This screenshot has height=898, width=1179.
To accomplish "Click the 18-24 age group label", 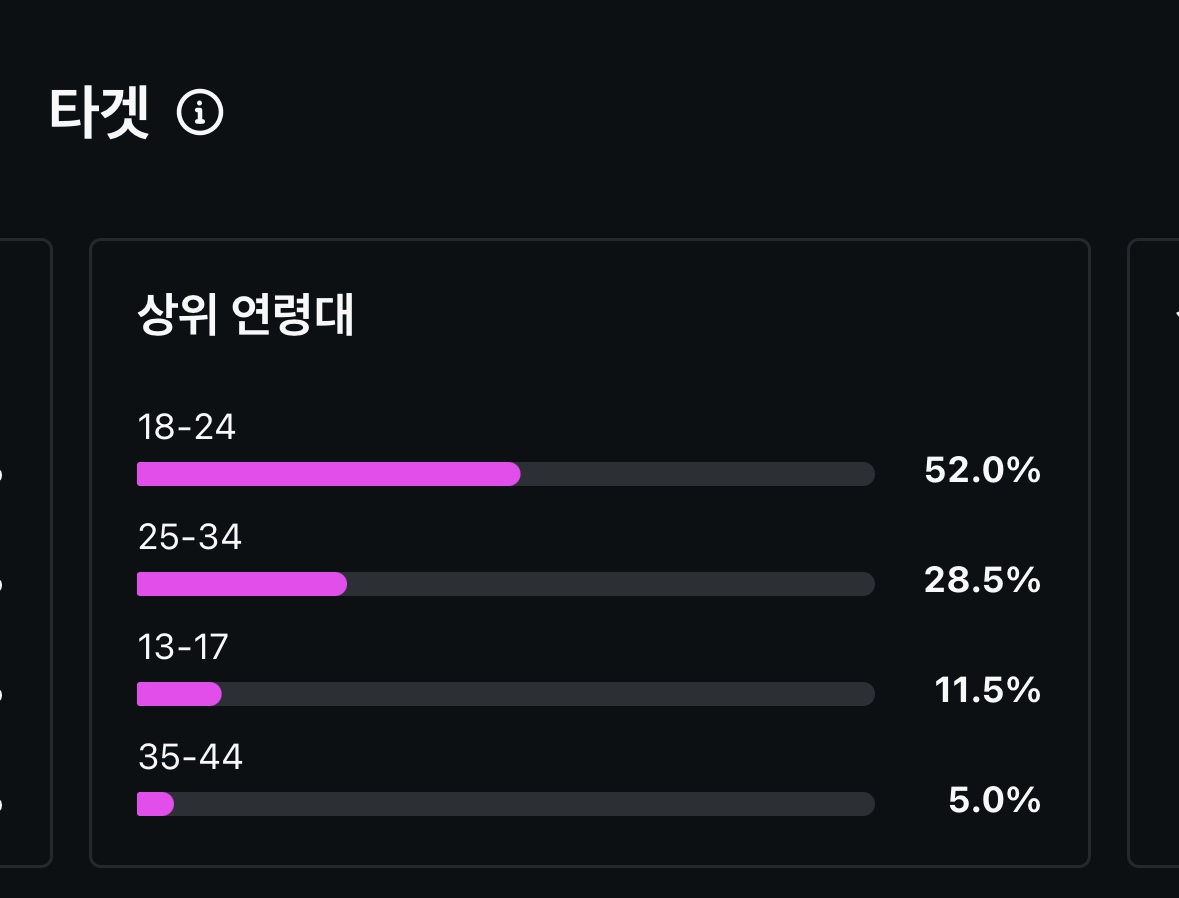I will (x=186, y=426).
